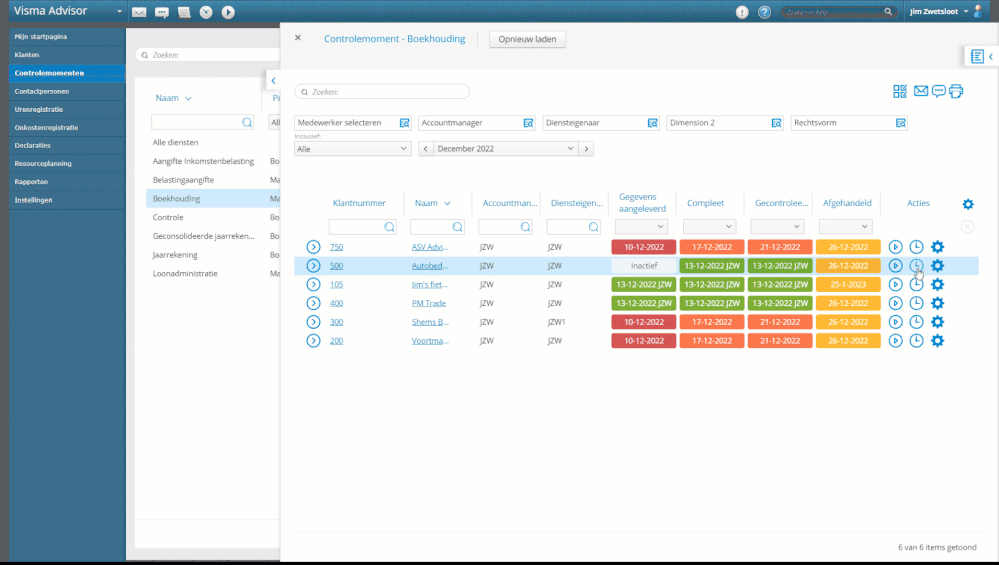Go to Mijn startpagina
Viewport: 999px width, 565px height.
(x=41, y=36)
